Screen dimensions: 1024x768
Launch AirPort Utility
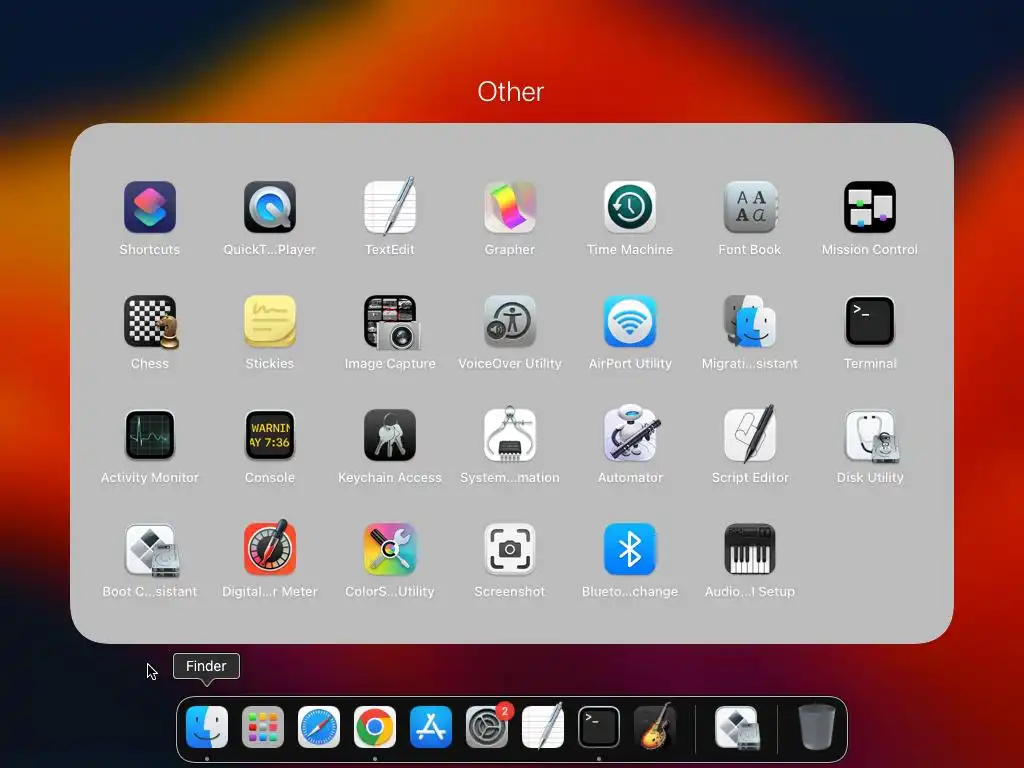tap(630, 321)
